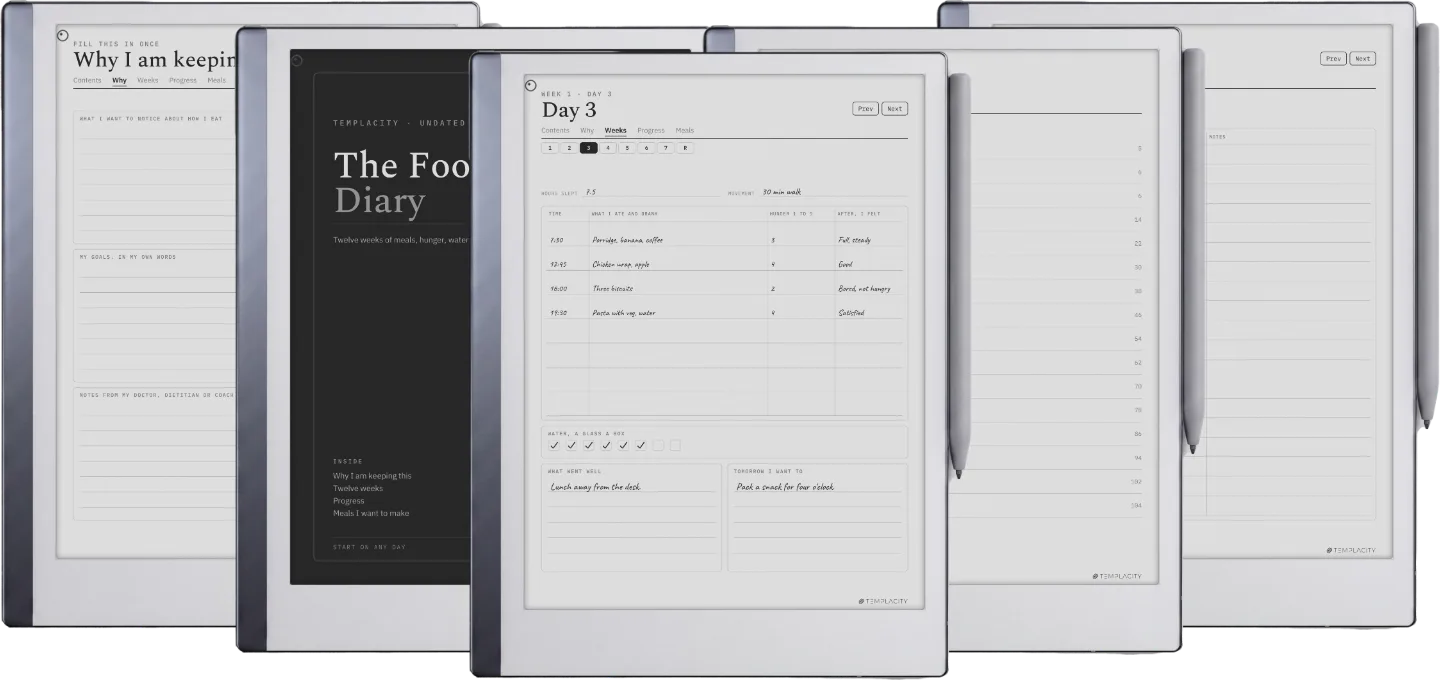Tick the seventh water glass box
The image size is (1440, 681).
658,445
